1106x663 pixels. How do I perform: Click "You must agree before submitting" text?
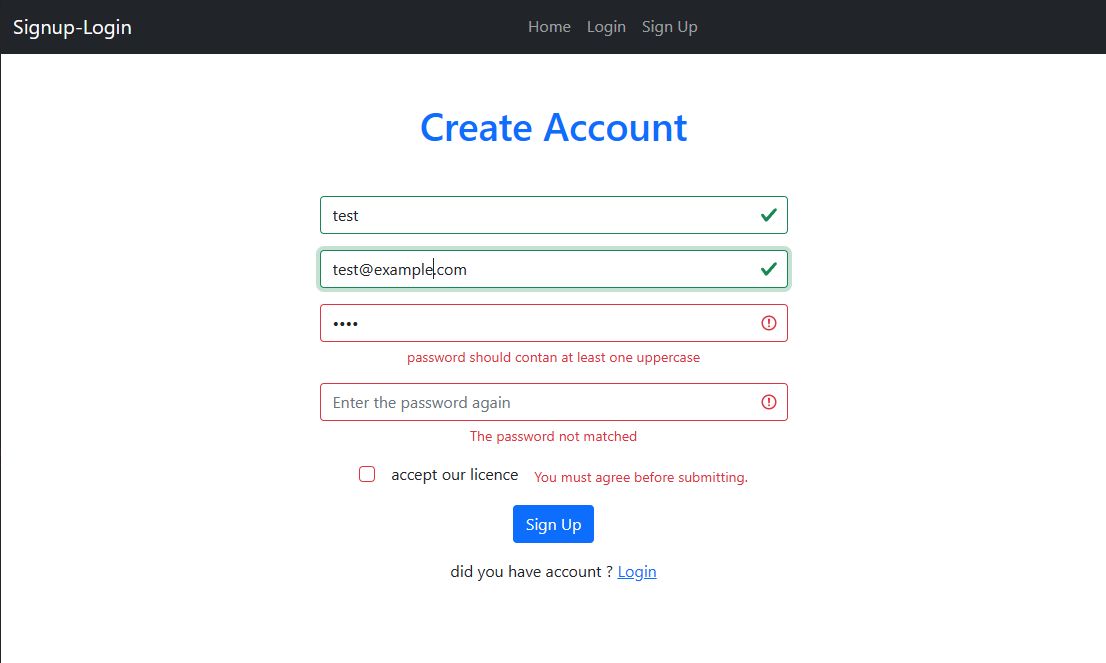point(641,478)
